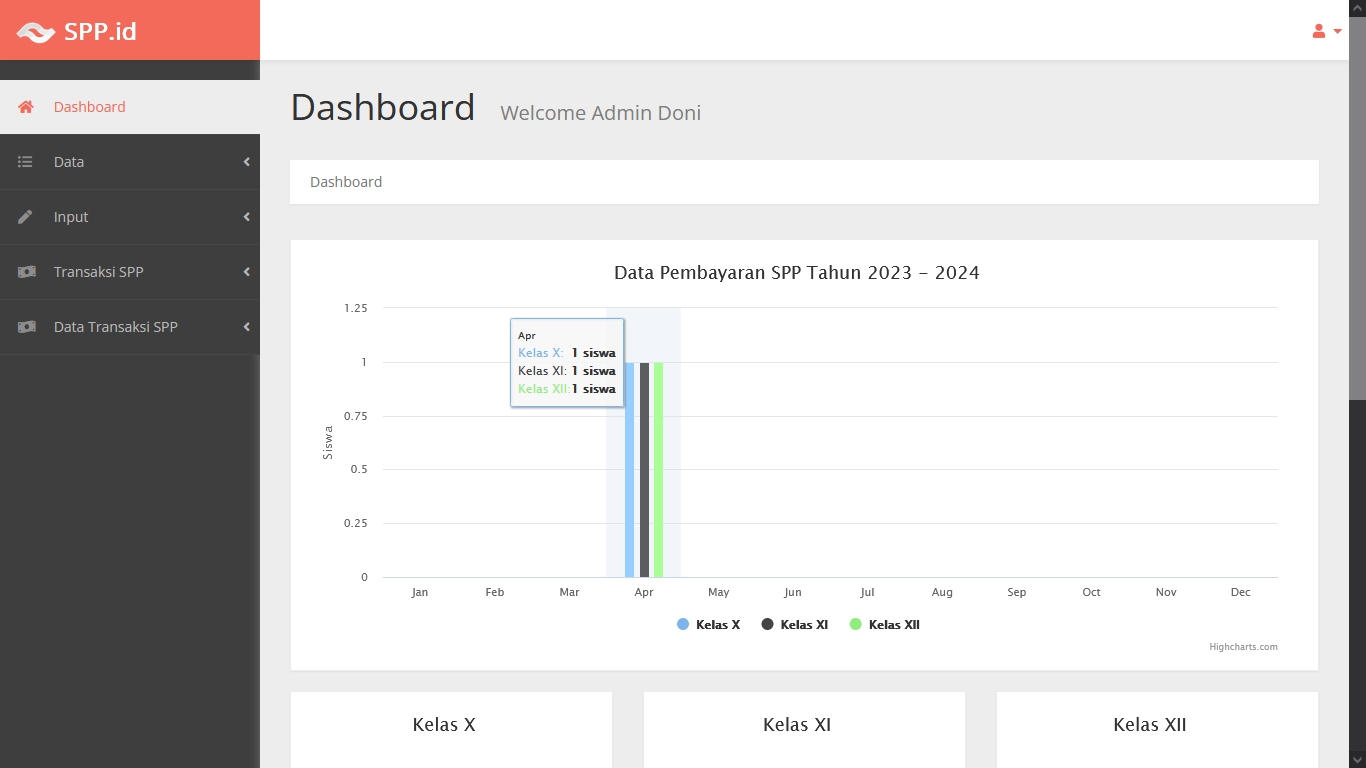The image size is (1366, 768).
Task: Expand the Data menu chevron
Action: coord(246,162)
